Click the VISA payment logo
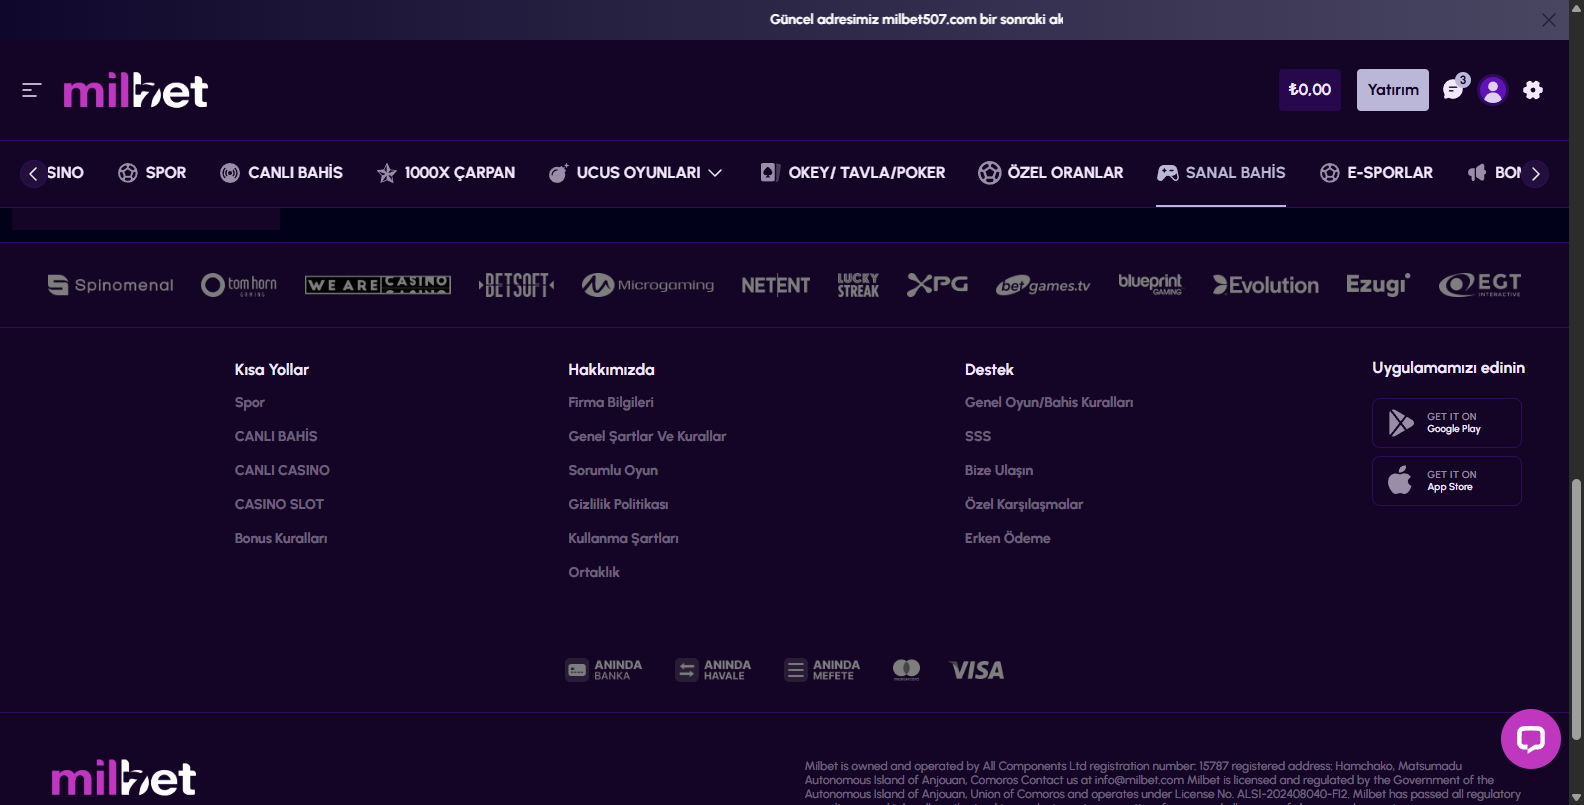Image resolution: width=1584 pixels, height=805 pixels. pyautogui.click(x=977, y=670)
